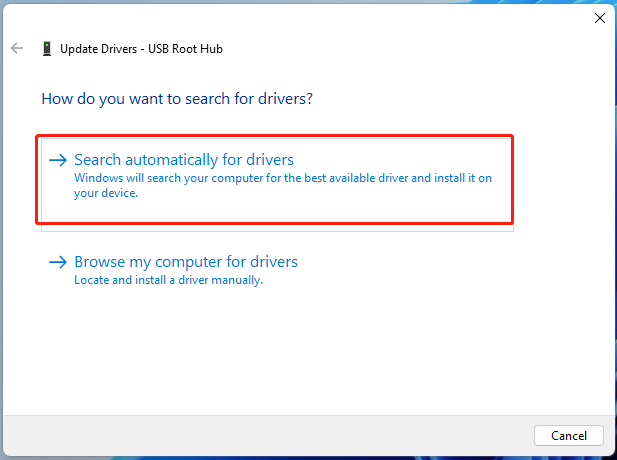617x460 pixels.
Task: Close the Update Drivers dialog window
Action: (599, 18)
